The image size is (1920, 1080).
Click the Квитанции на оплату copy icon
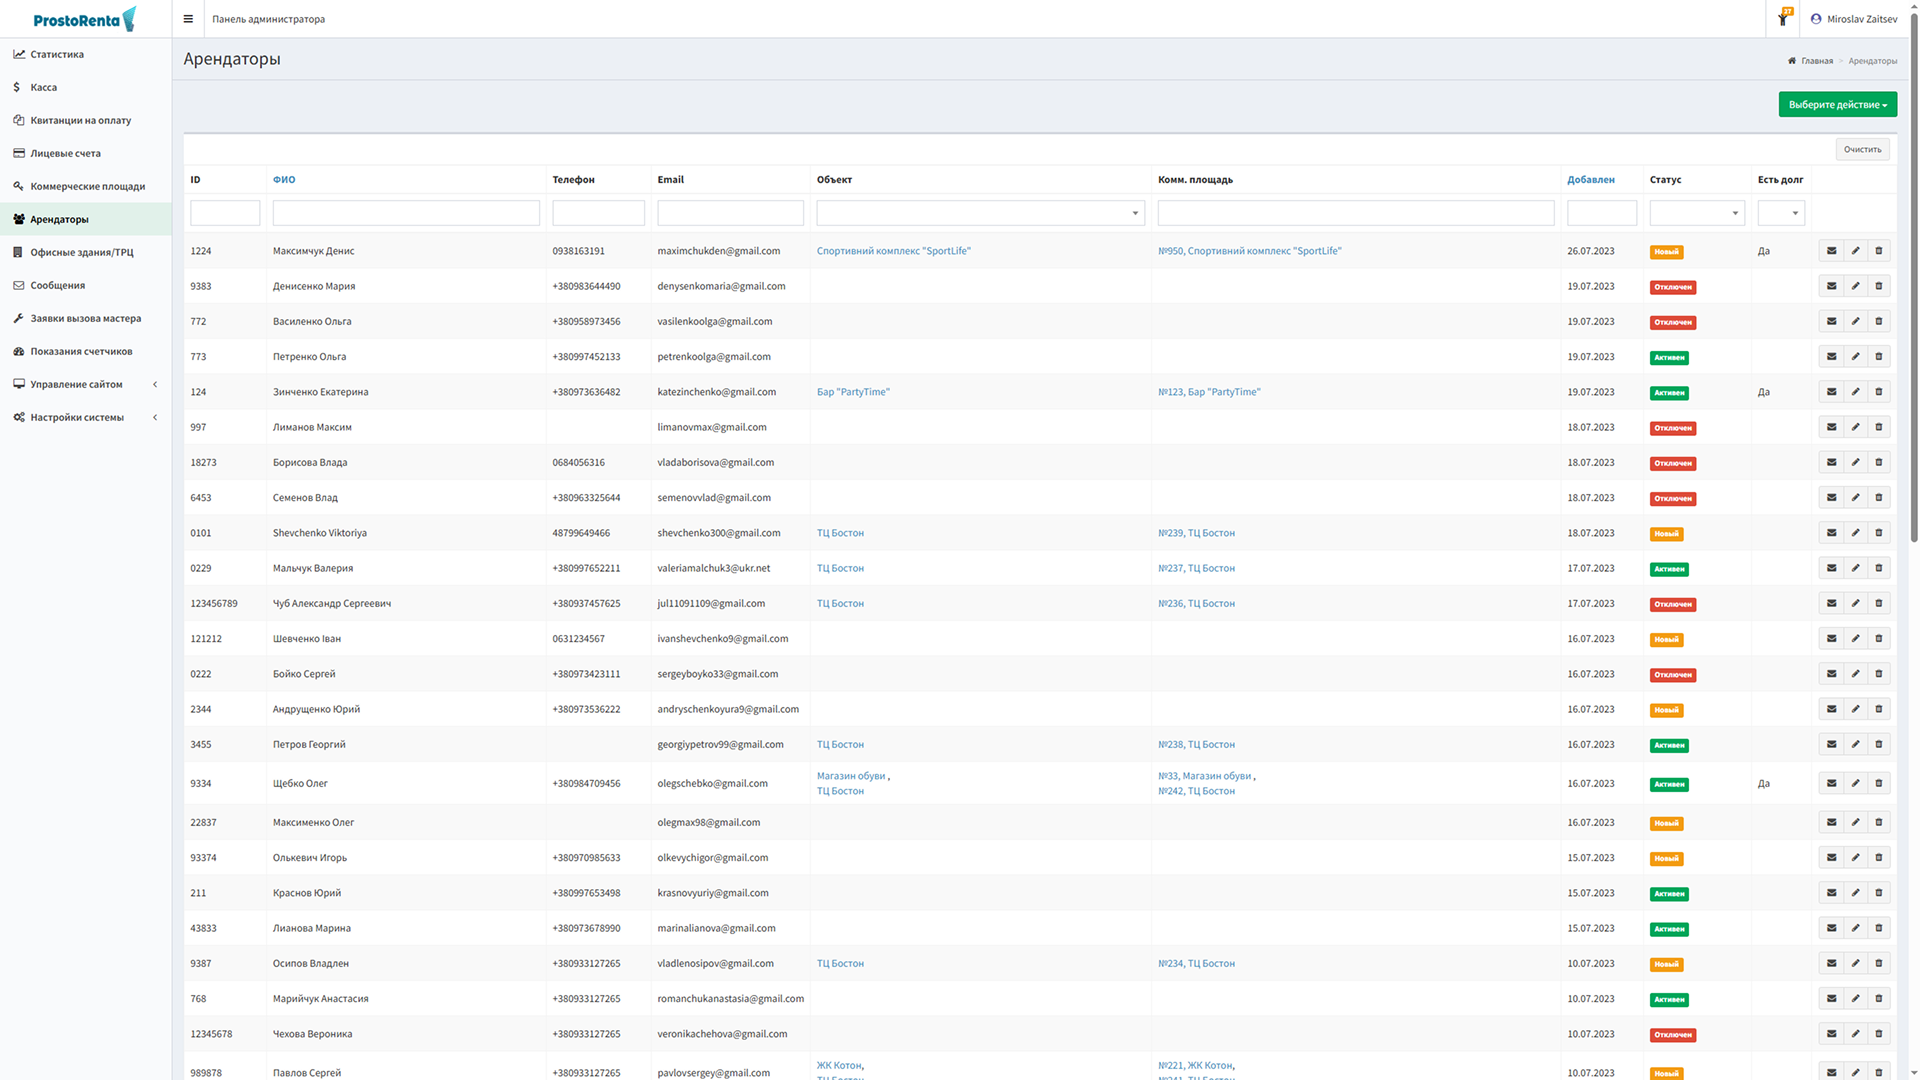pos(18,120)
